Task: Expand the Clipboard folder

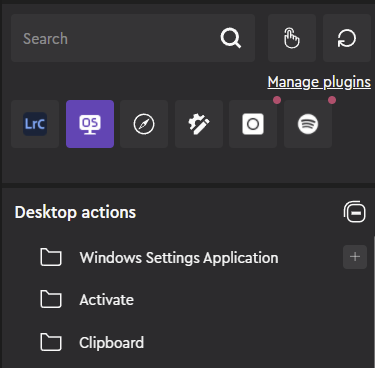Action: (112, 342)
